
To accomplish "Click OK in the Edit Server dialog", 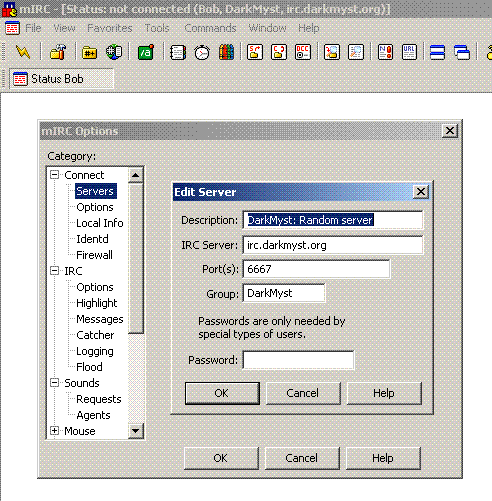I will click(222, 393).
